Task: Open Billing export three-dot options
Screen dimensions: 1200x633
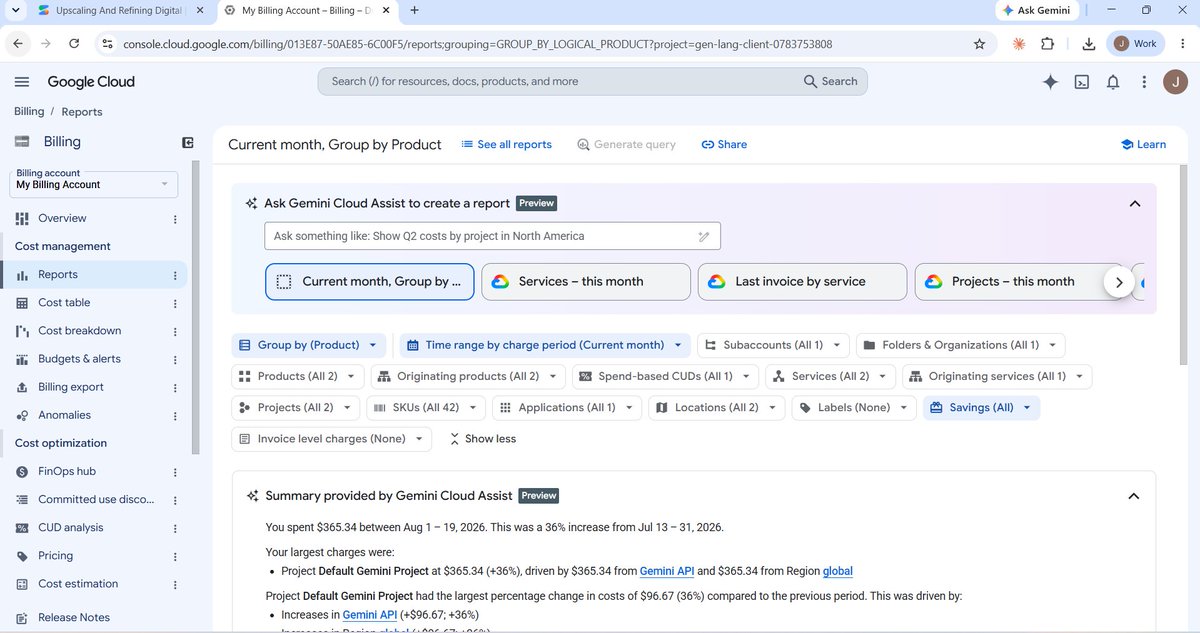Action: point(175,388)
